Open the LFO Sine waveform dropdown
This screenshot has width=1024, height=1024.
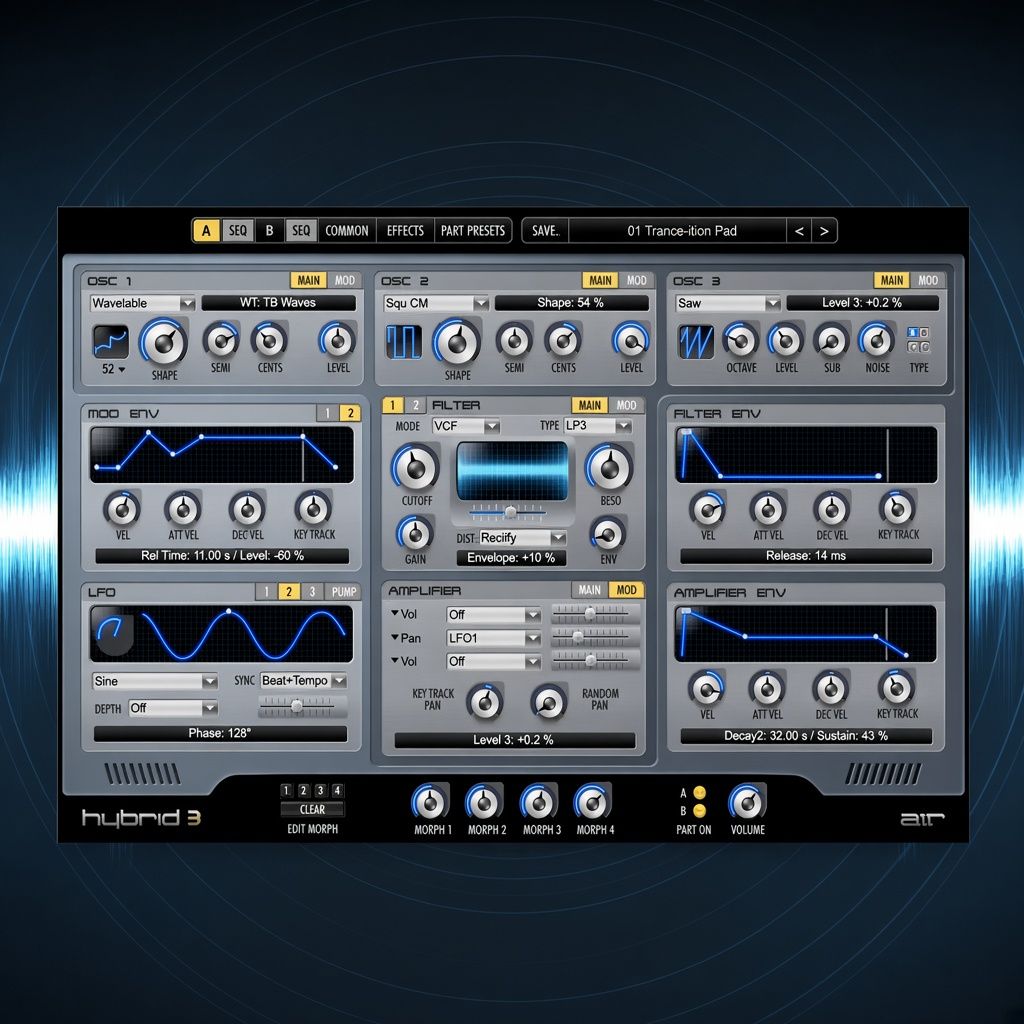(x=155, y=681)
